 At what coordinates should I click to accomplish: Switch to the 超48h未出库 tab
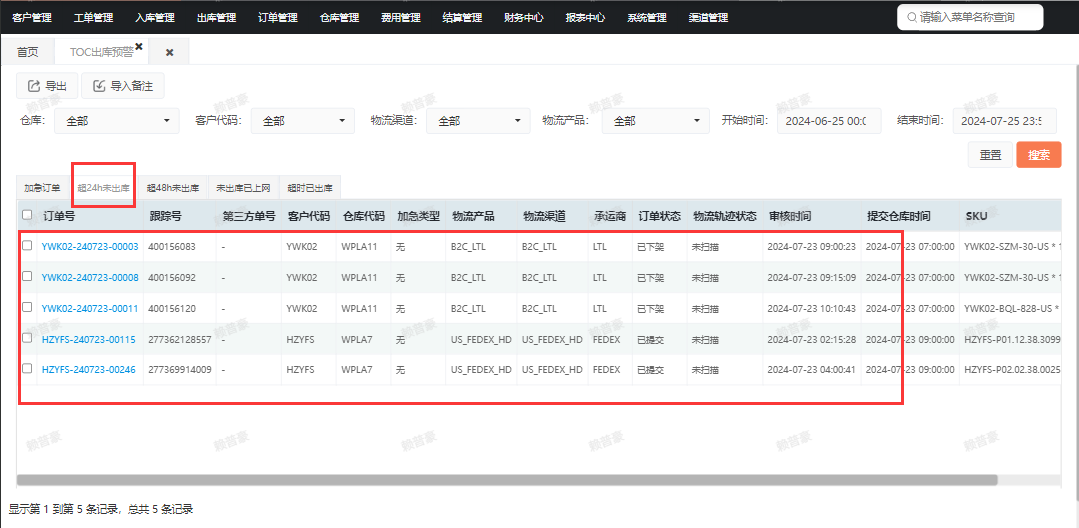coord(173,187)
